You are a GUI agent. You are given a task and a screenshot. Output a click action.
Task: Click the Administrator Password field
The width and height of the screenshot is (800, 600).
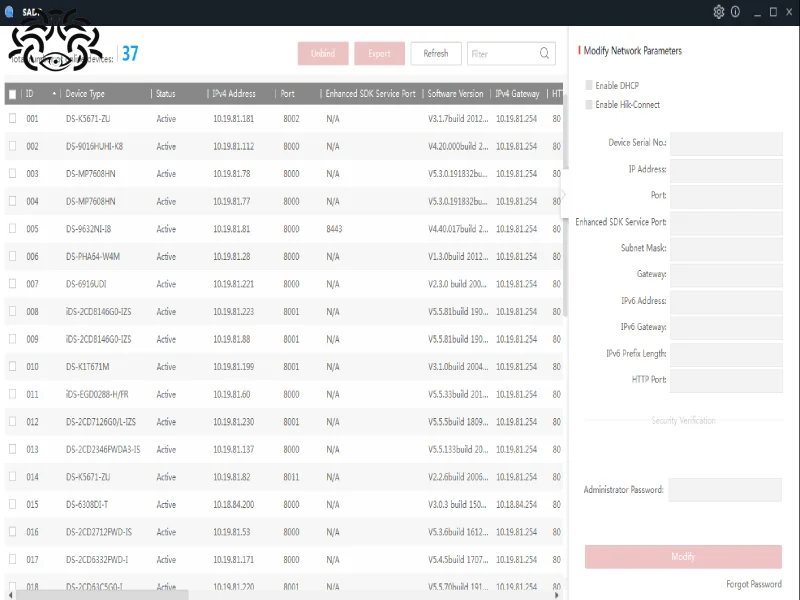tap(728, 490)
